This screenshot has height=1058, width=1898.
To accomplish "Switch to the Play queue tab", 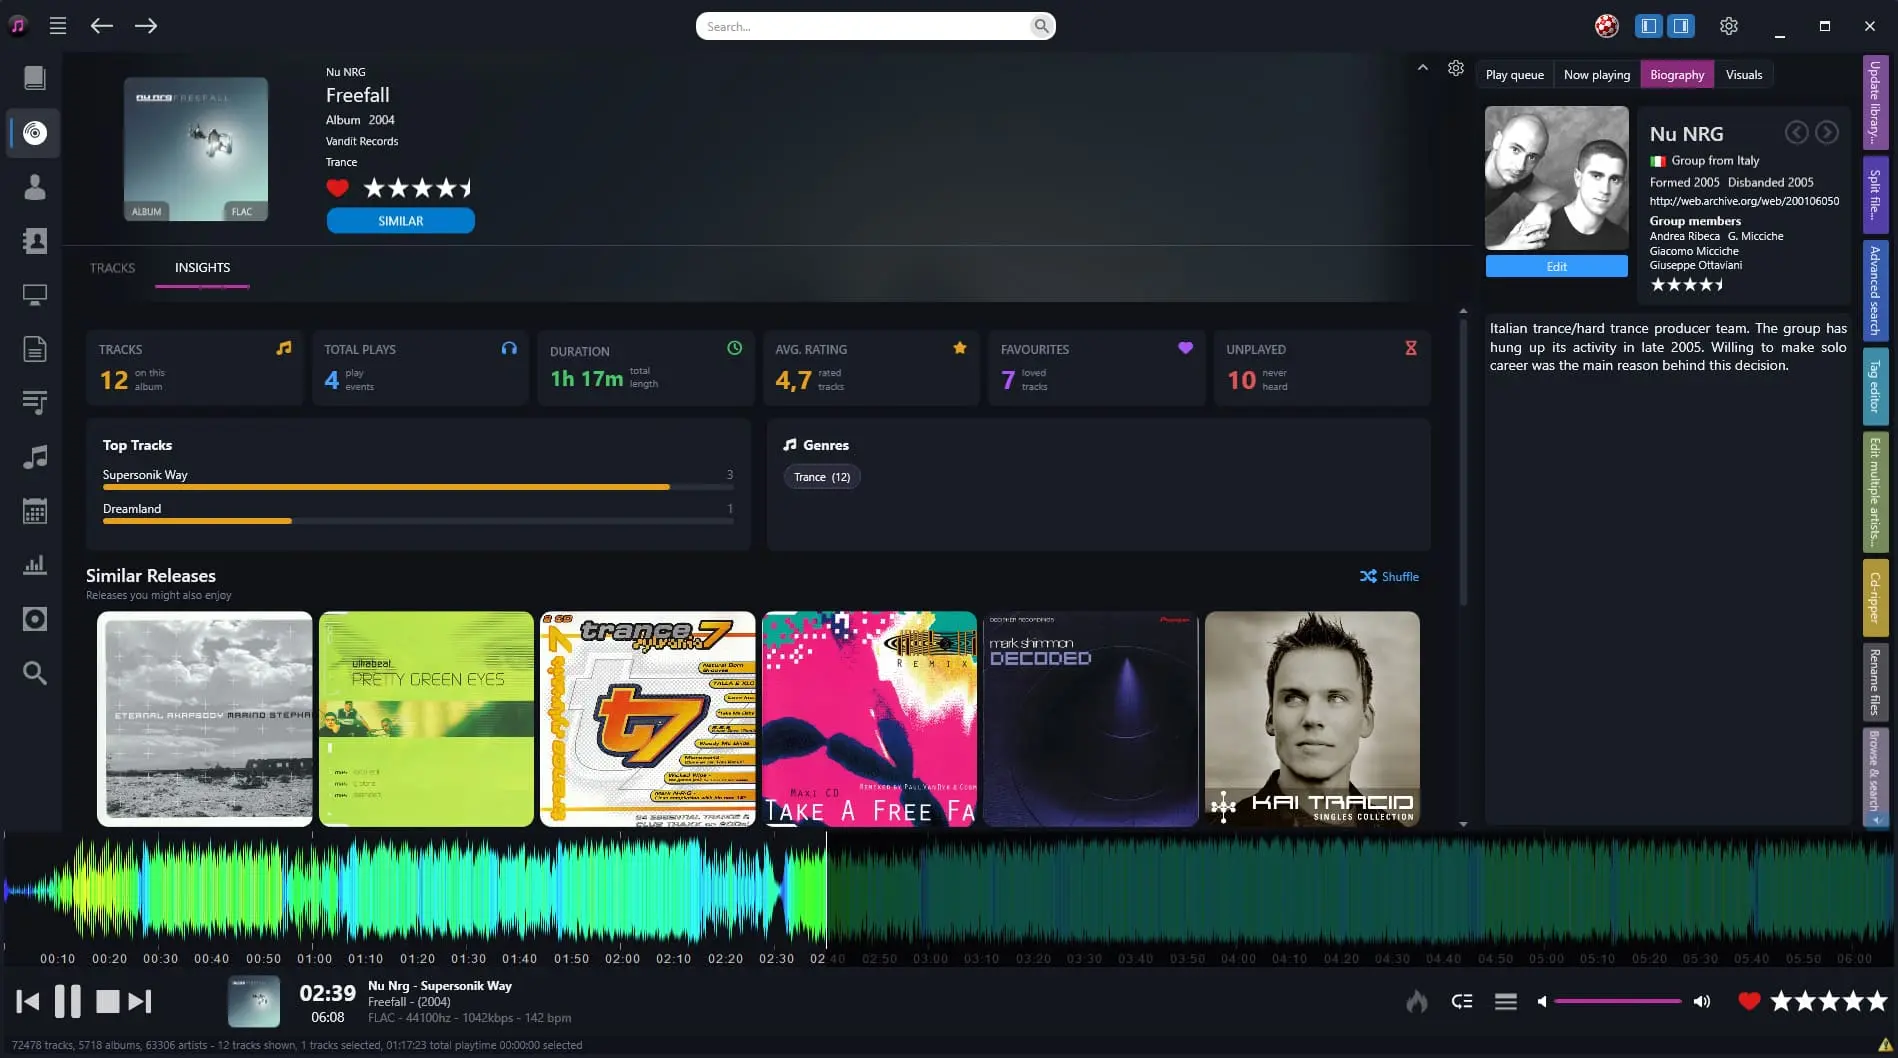I will pos(1514,75).
